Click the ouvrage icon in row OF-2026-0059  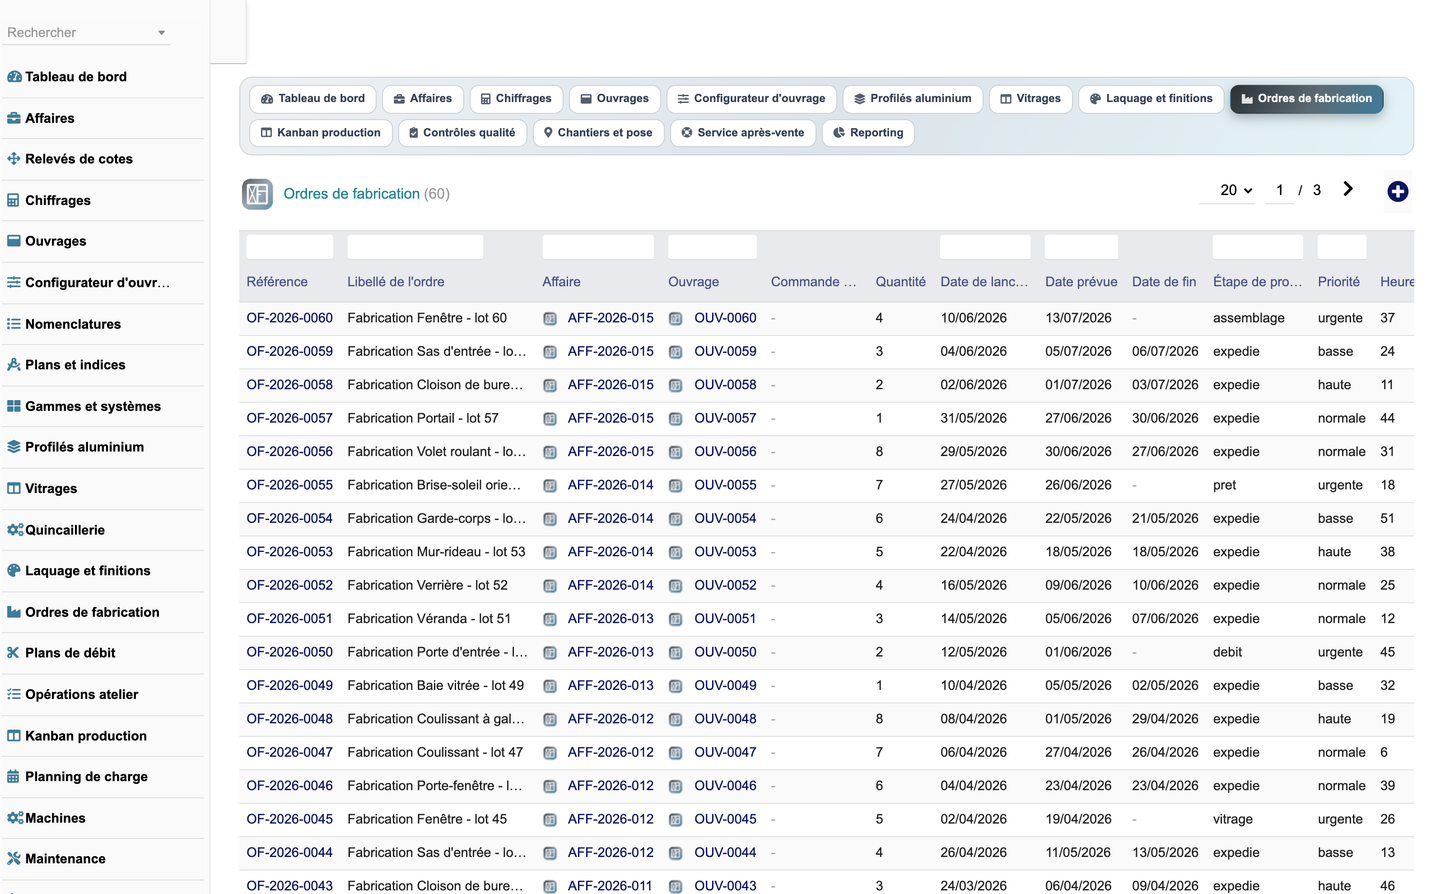[676, 352]
